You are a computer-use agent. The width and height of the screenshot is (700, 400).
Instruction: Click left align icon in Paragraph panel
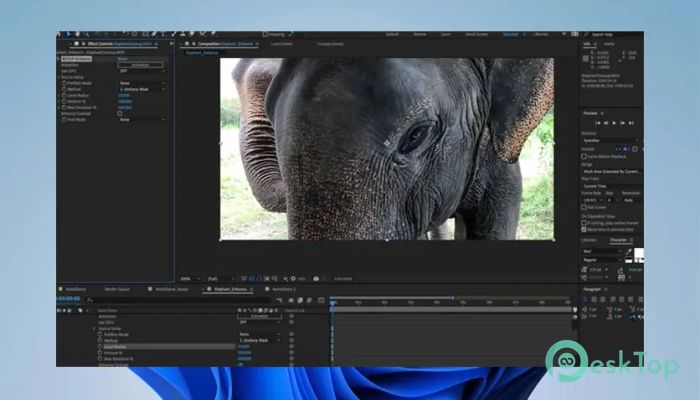[x=586, y=300]
